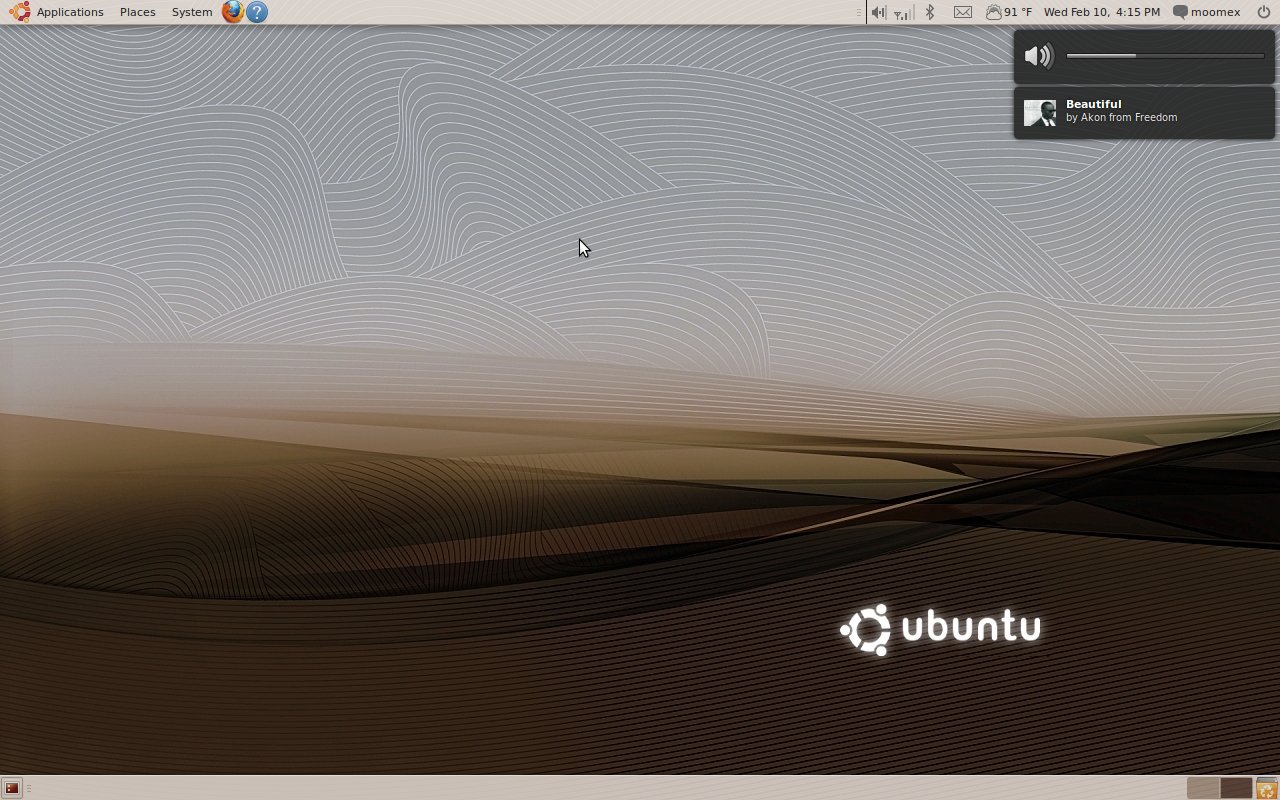Switch to the first workspace
1280x800 pixels.
[x=1203, y=788]
